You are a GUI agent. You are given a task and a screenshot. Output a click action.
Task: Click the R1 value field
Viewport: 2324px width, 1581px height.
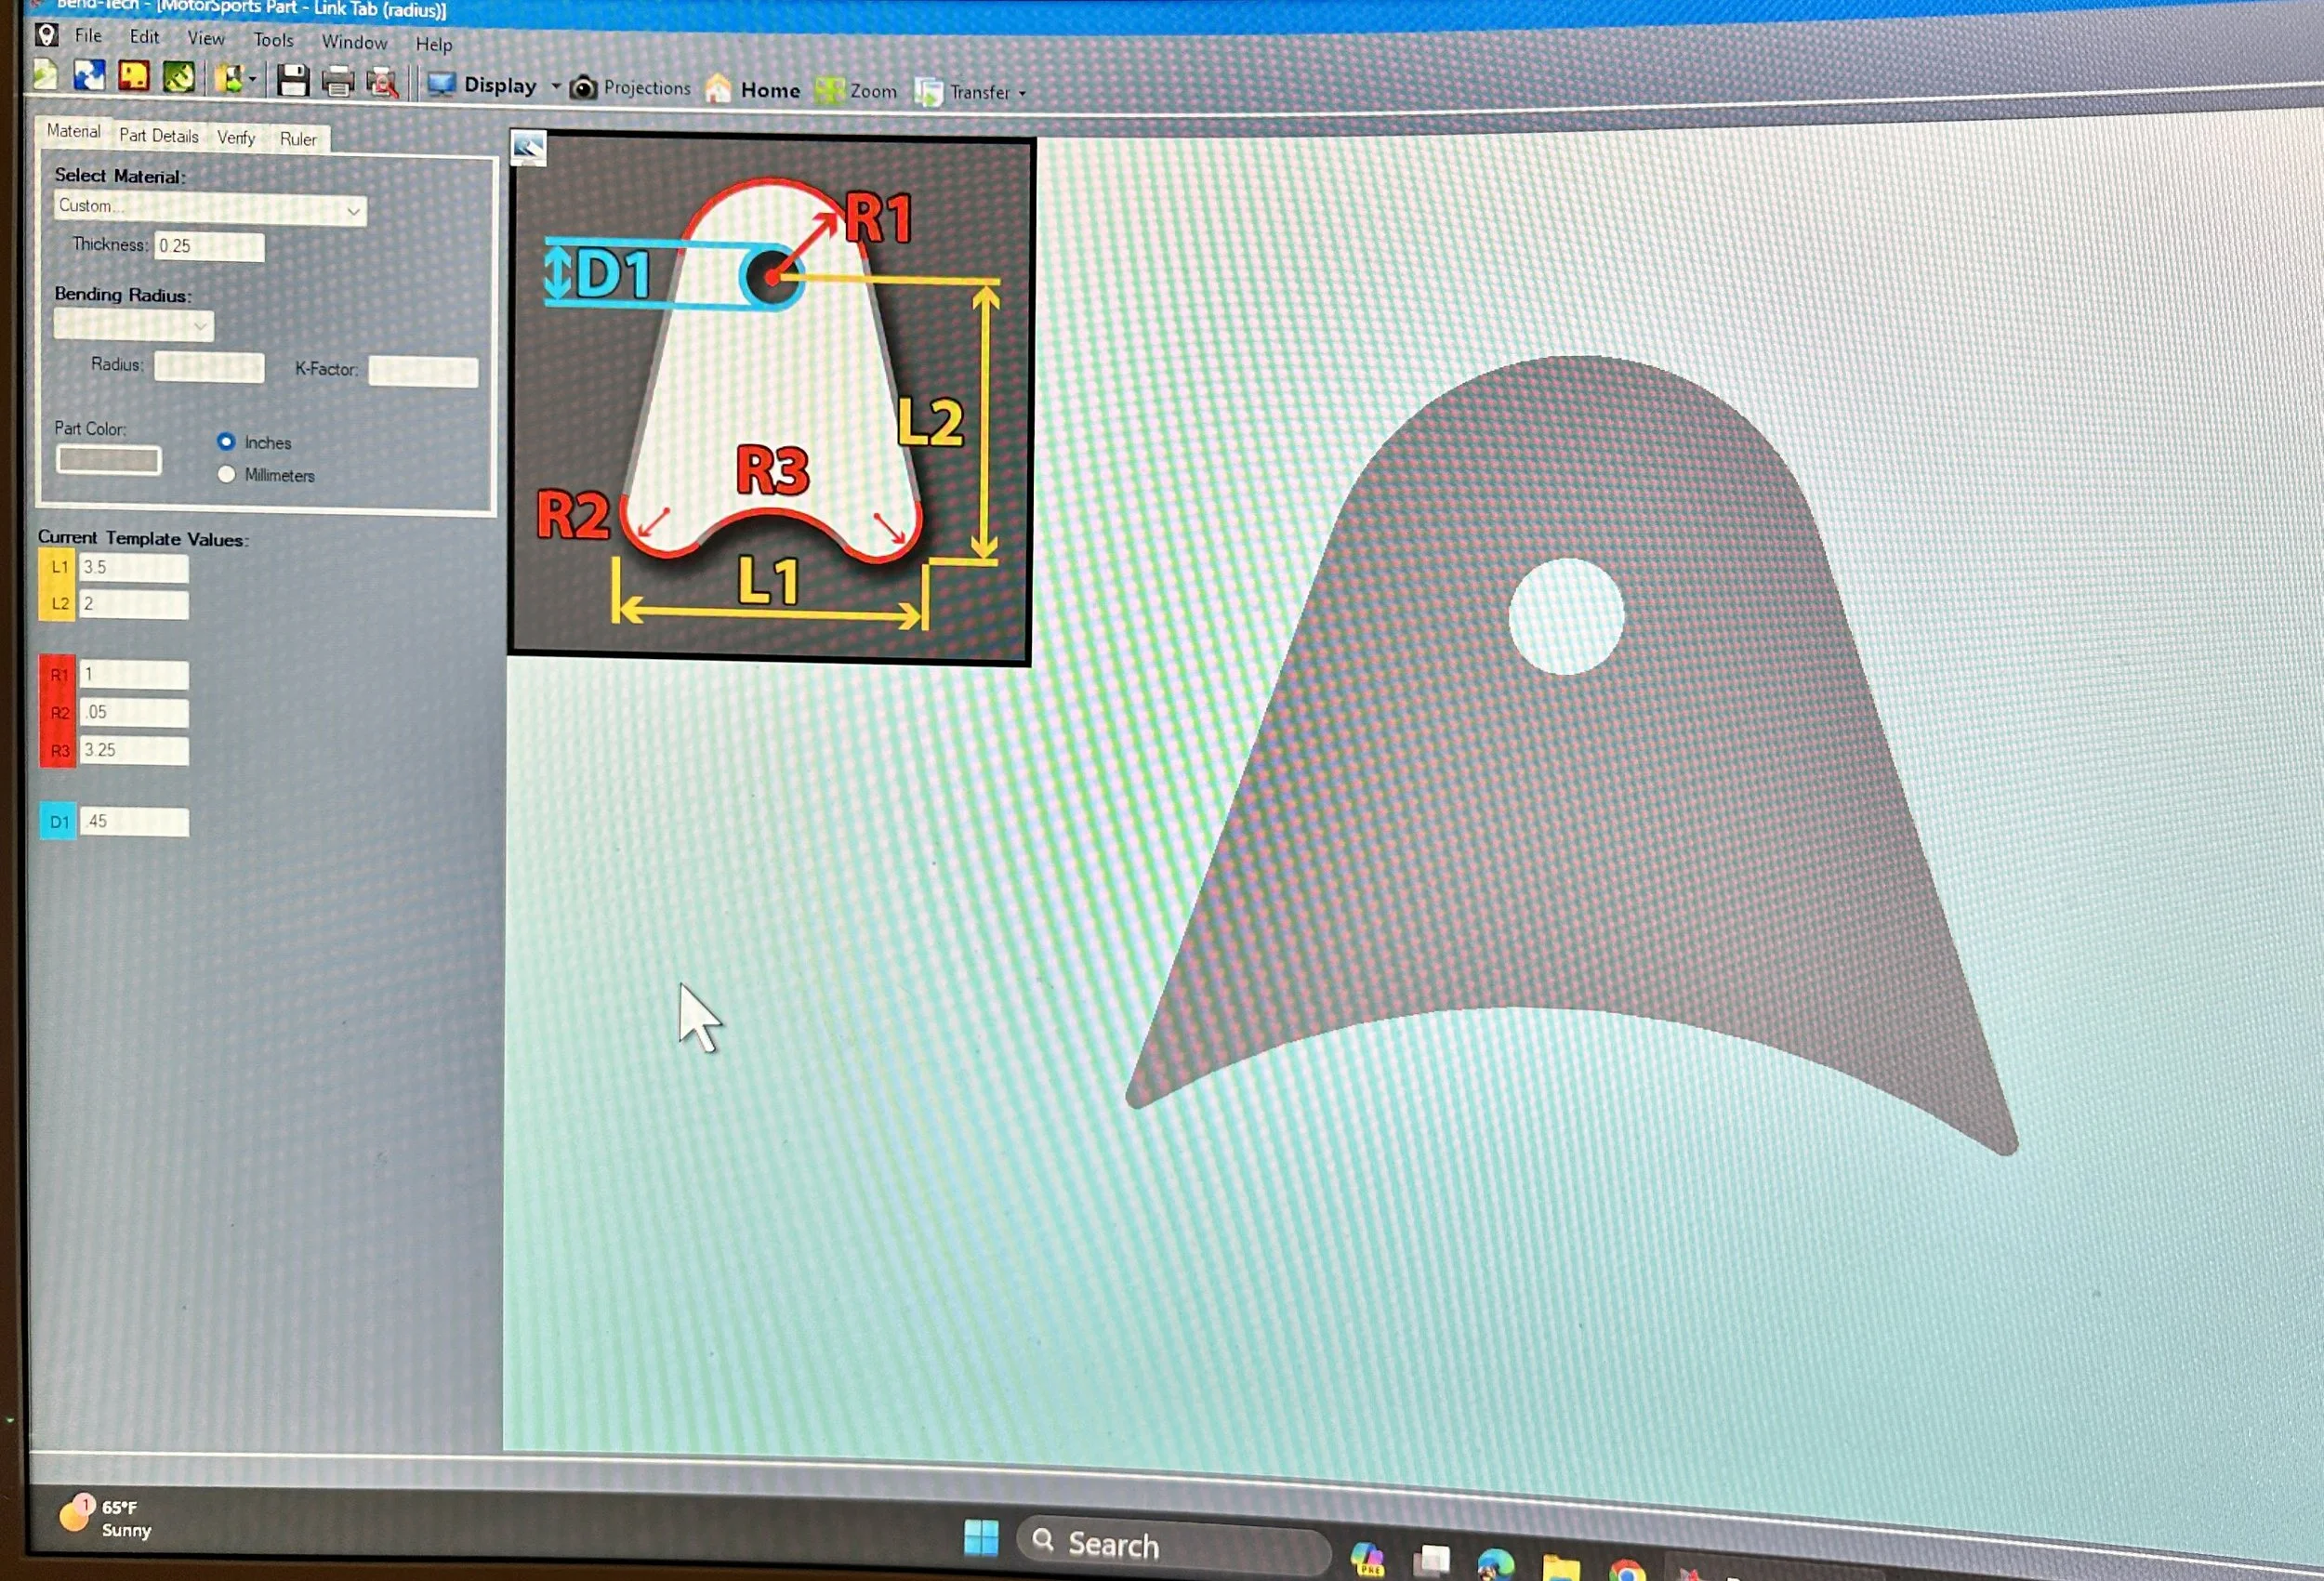[x=134, y=675]
